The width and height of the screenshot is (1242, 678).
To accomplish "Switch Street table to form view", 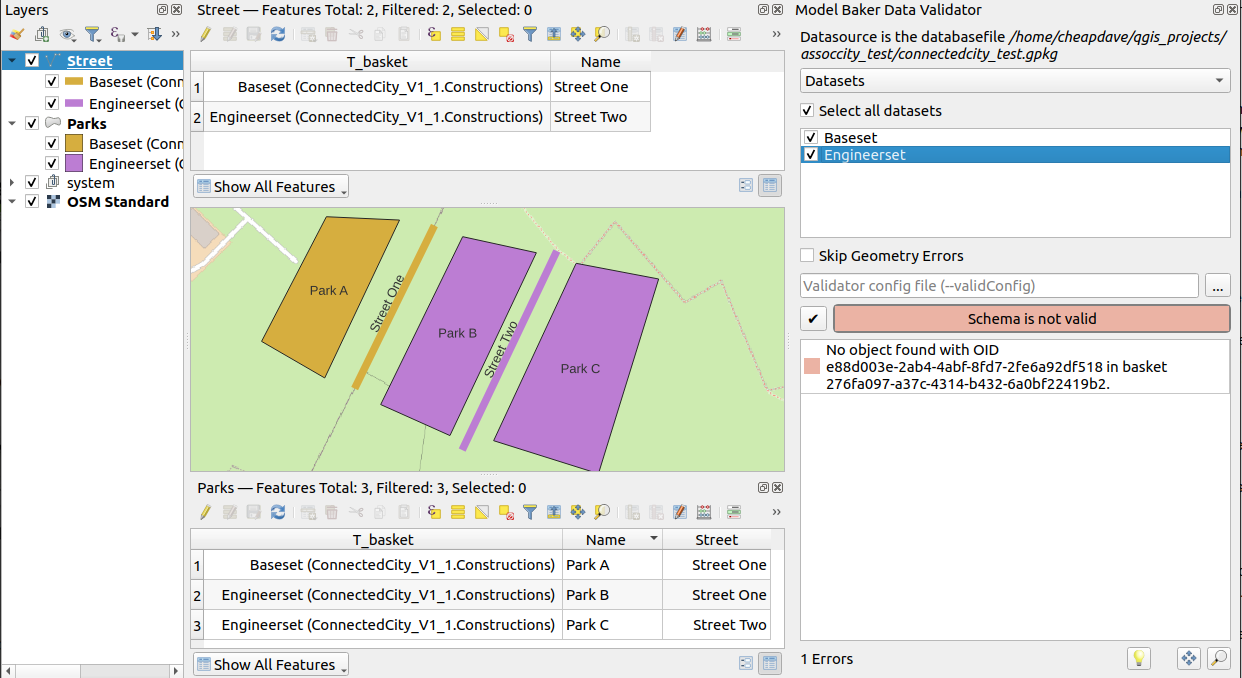I will pyautogui.click(x=745, y=186).
